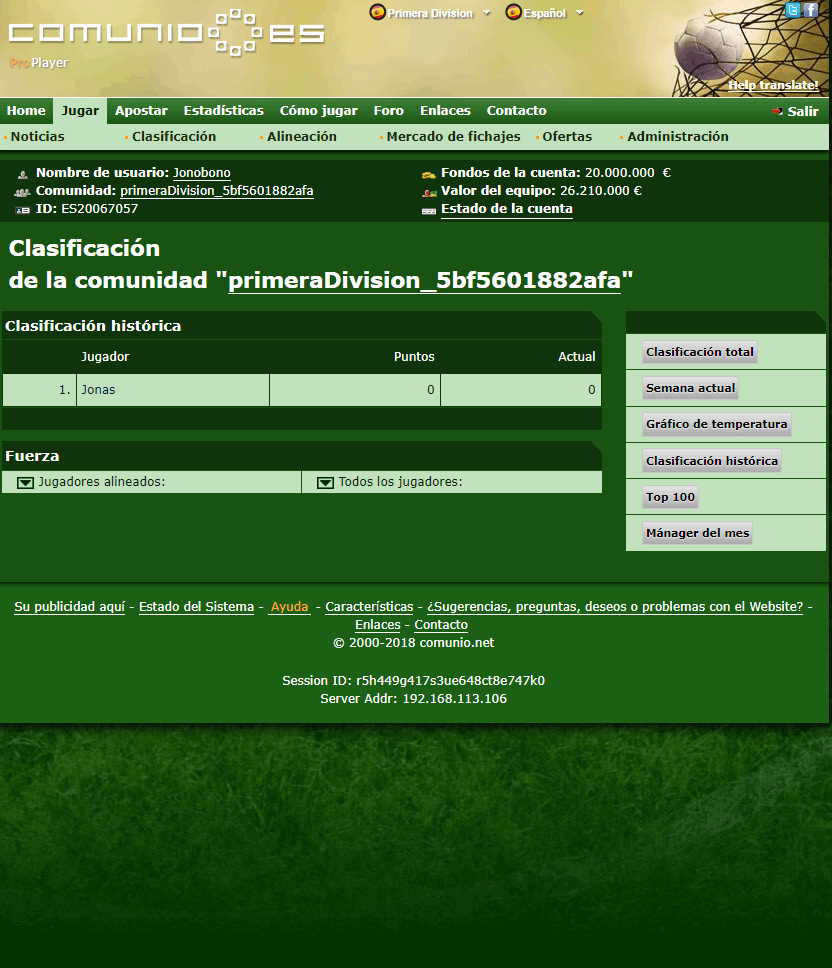Open the Facebook icon link
This screenshot has width=832, height=968.
click(x=810, y=10)
